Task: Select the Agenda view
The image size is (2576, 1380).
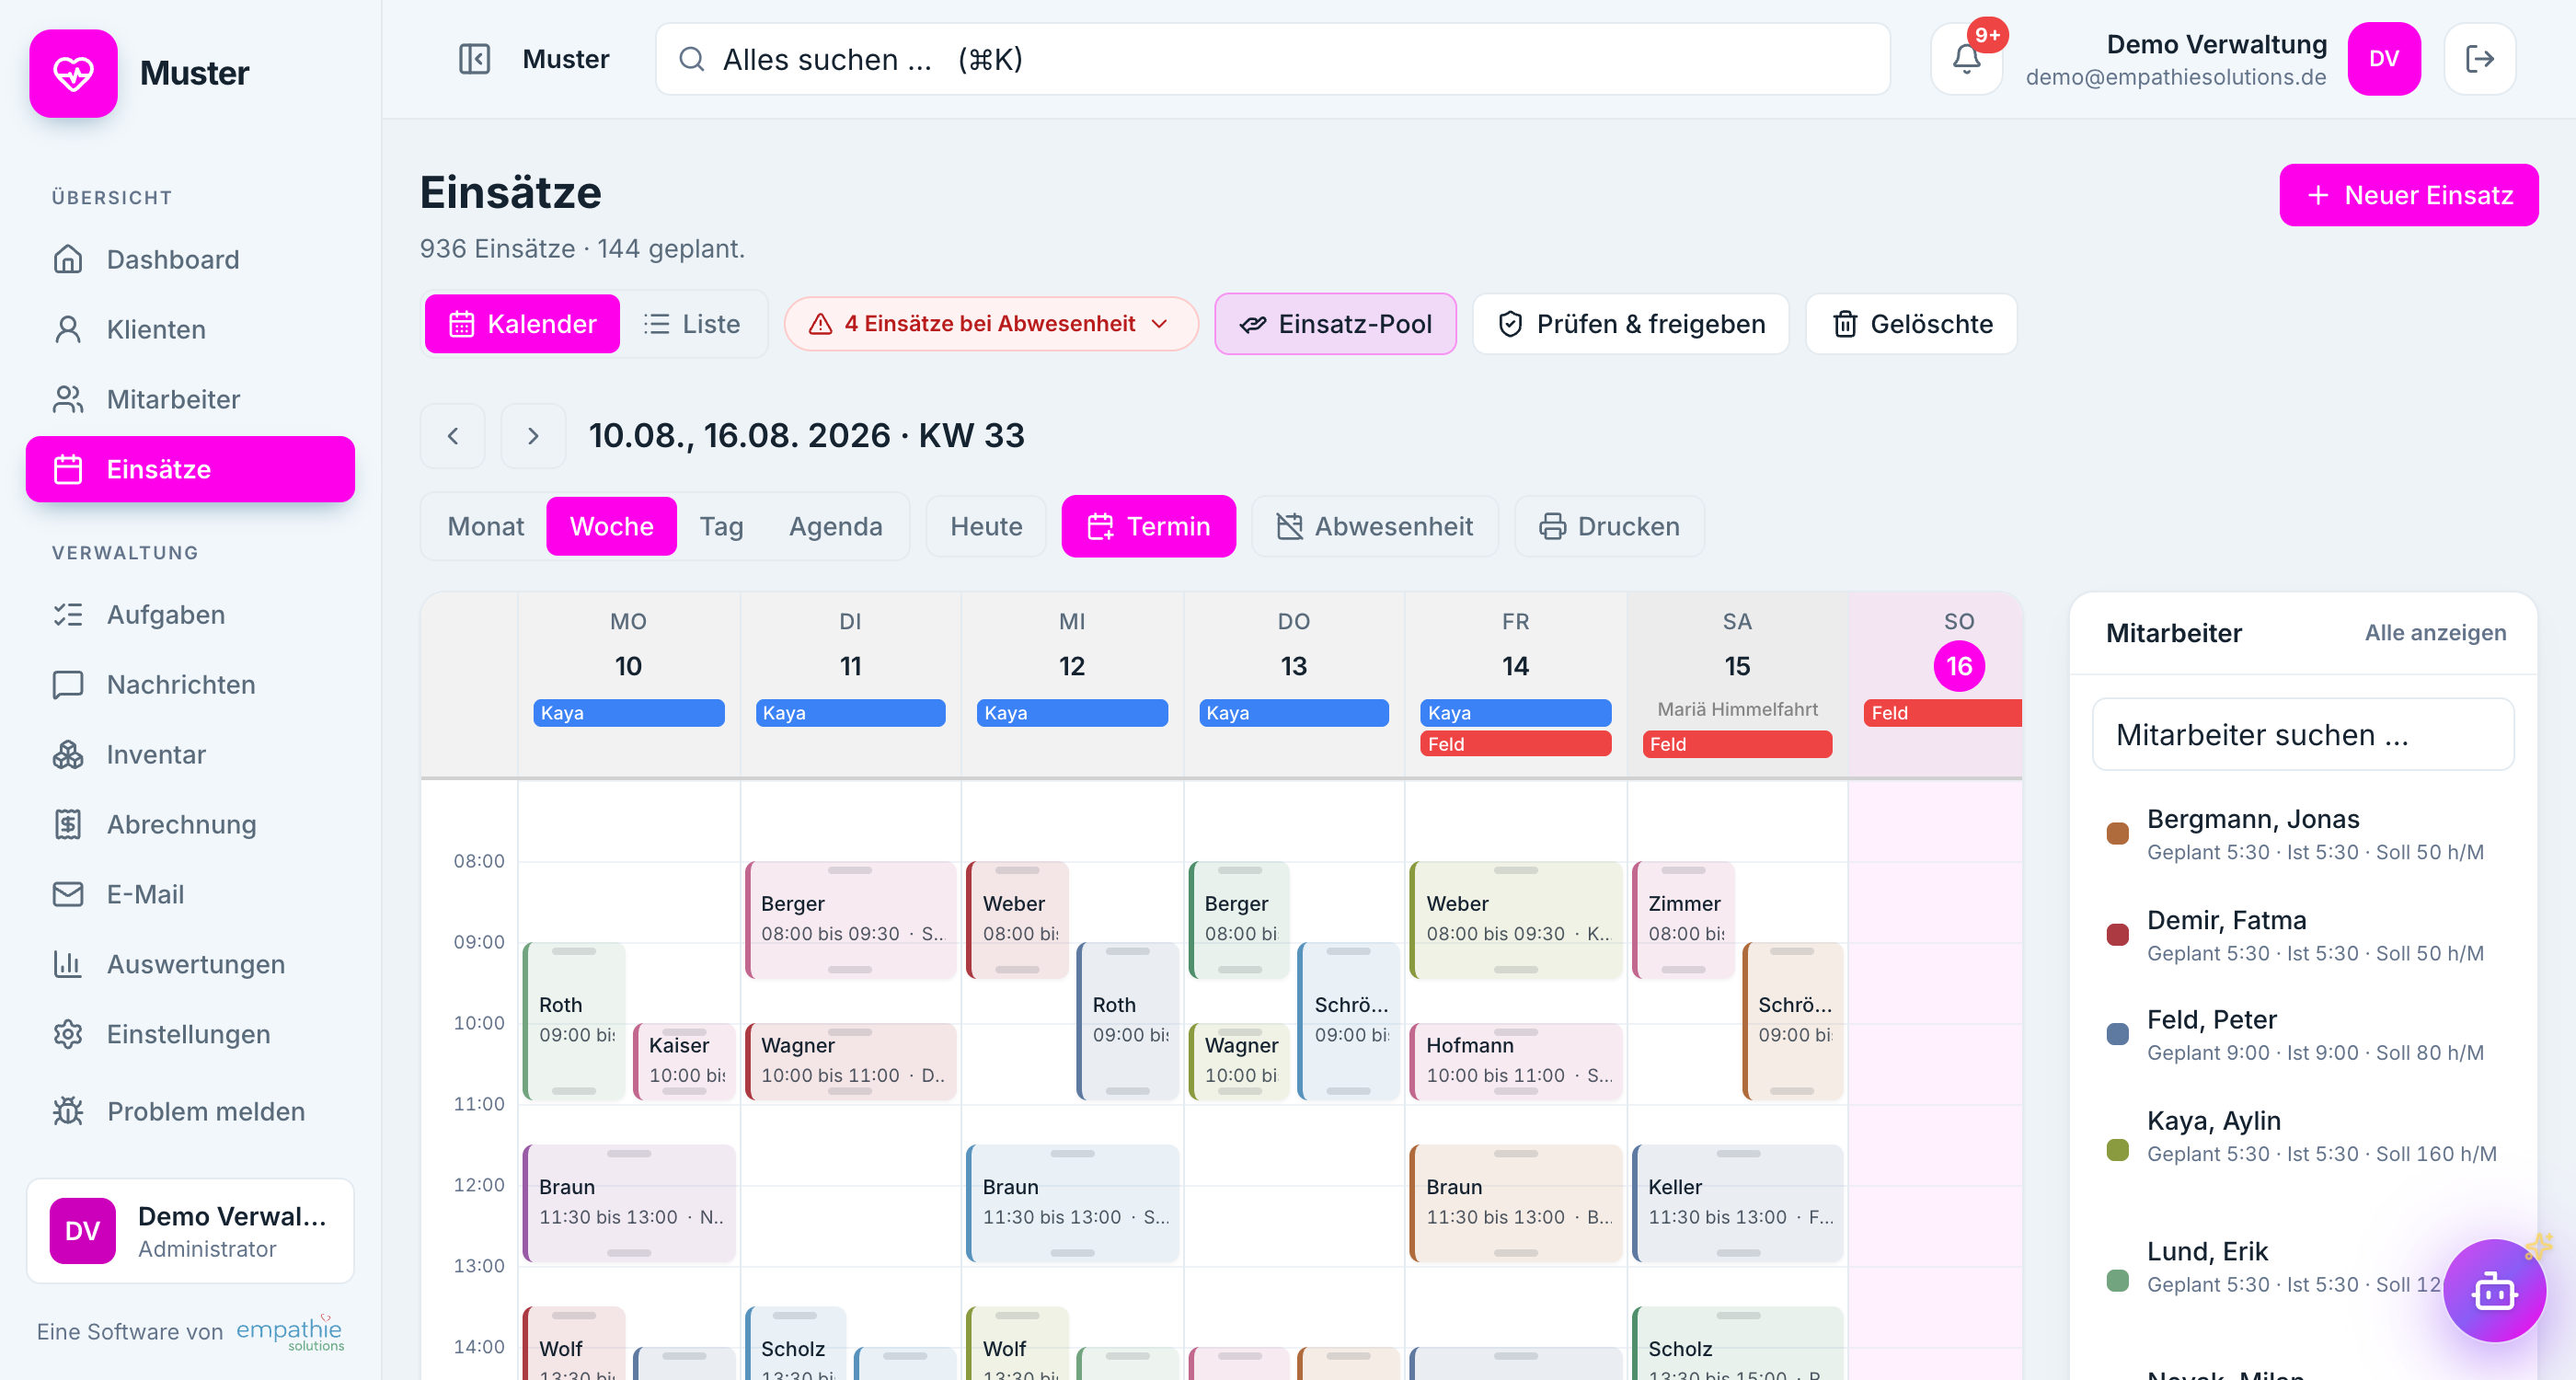Action: 835,526
